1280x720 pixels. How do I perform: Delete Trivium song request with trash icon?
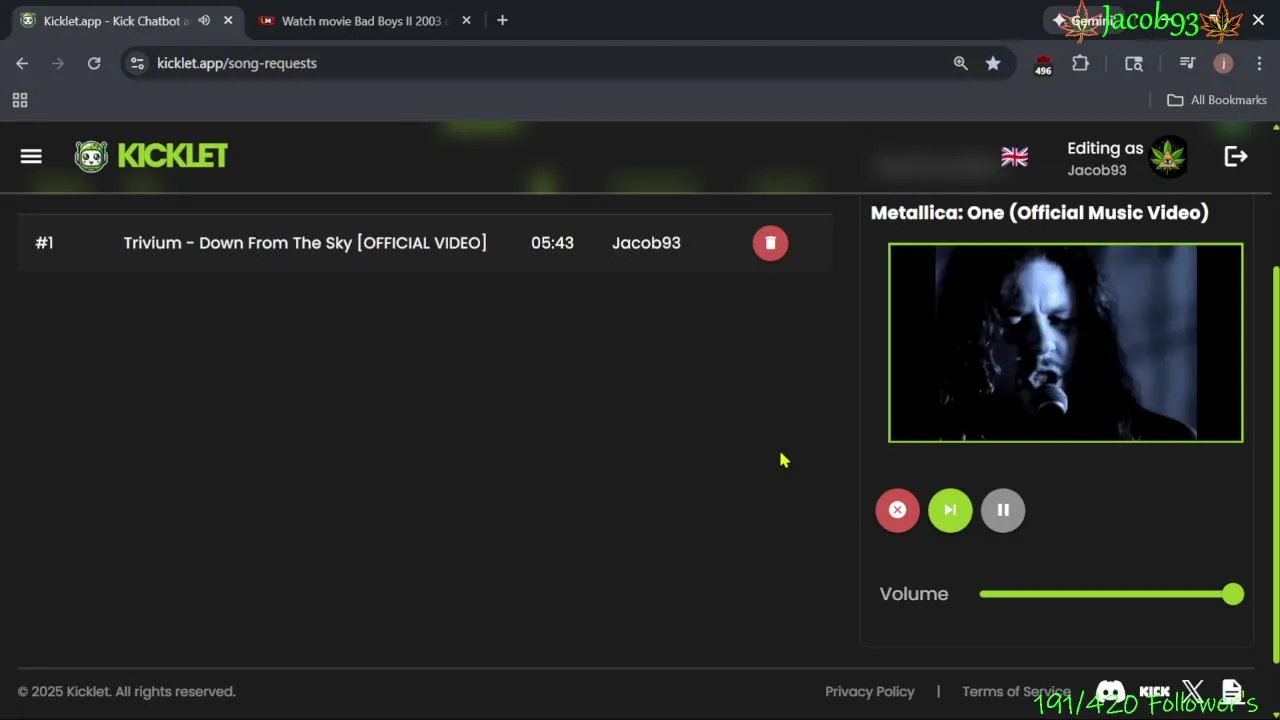click(x=770, y=243)
